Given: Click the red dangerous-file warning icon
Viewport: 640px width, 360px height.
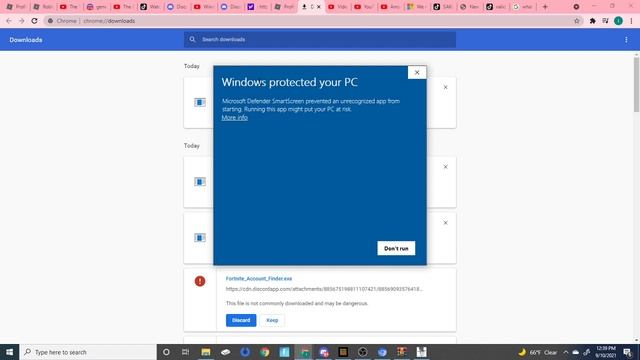Looking at the screenshot, I should click(200, 281).
